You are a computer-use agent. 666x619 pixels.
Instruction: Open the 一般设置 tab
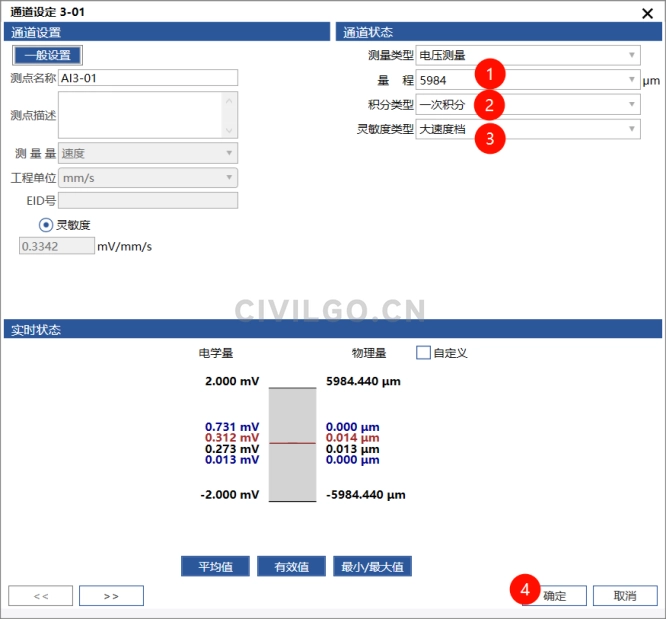click(47, 56)
